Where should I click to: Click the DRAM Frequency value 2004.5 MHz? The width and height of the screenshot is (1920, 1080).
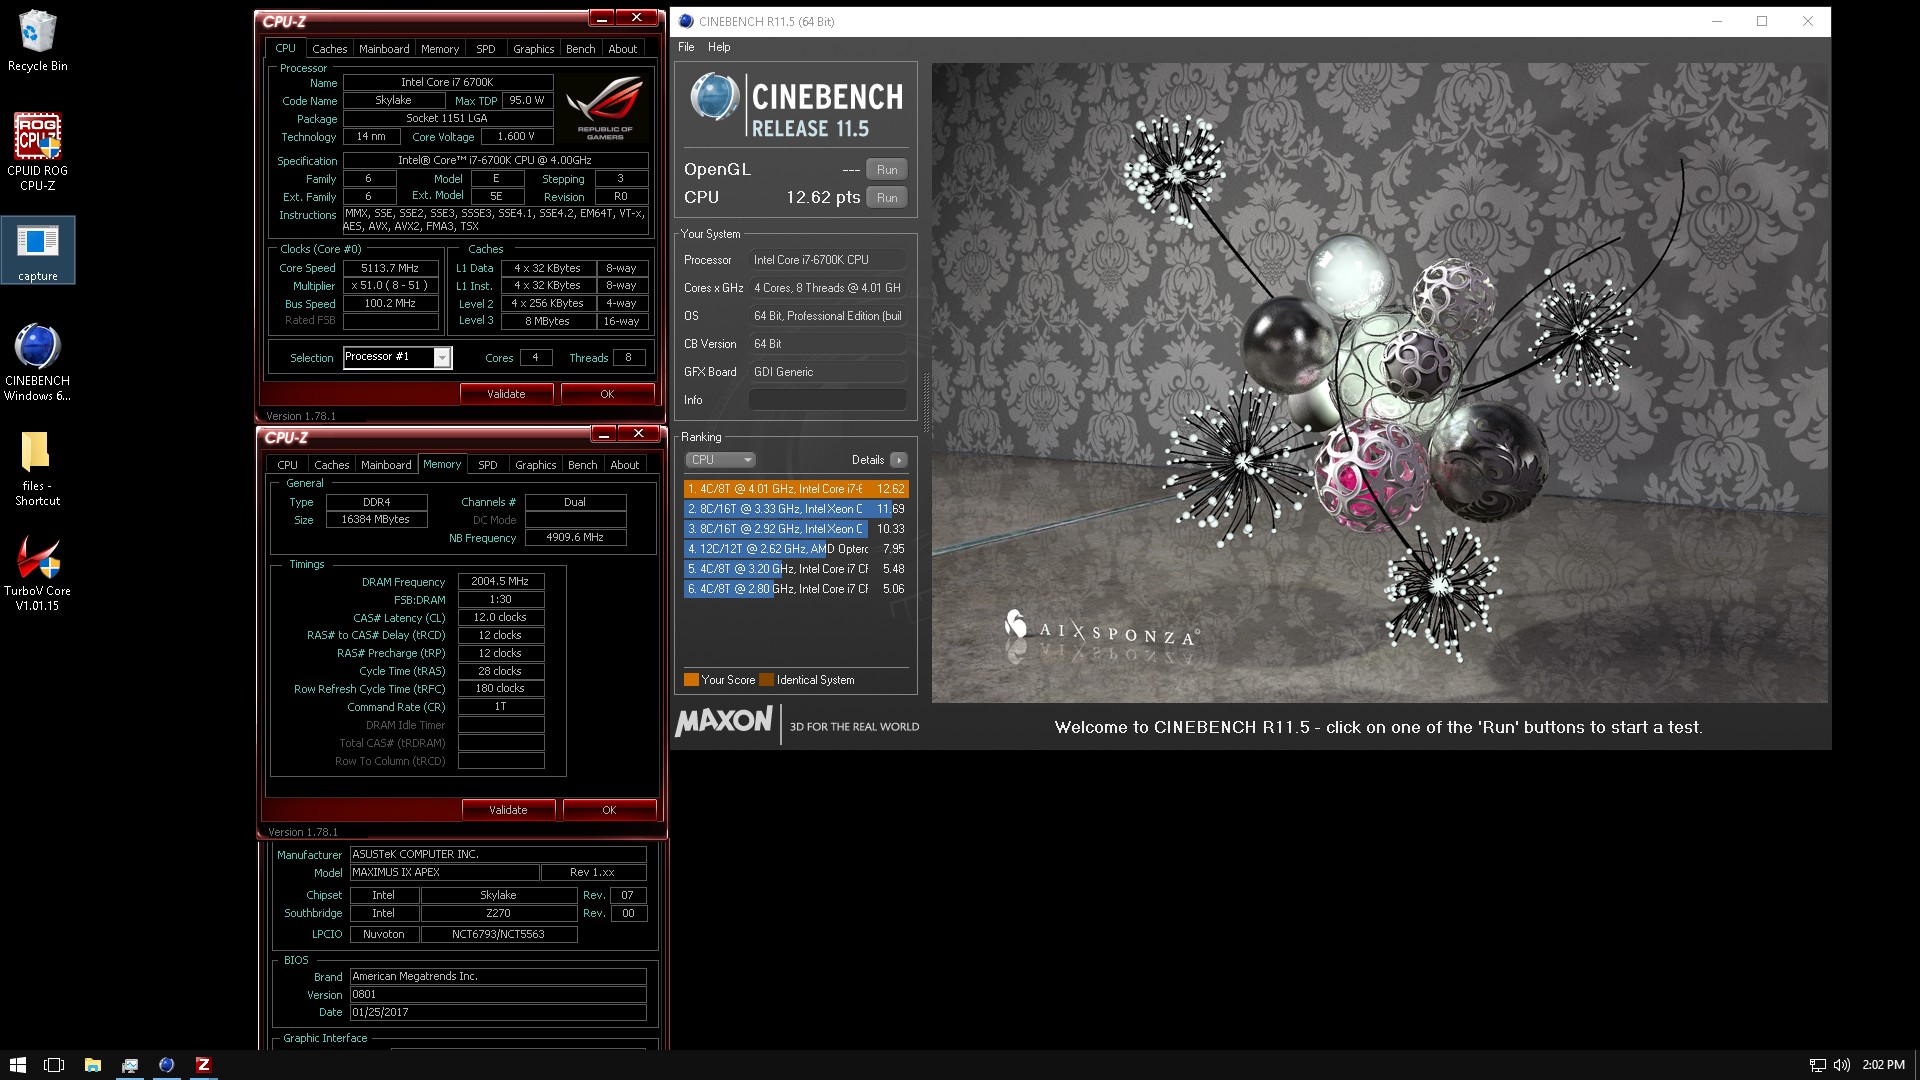(x=500, y=581)
